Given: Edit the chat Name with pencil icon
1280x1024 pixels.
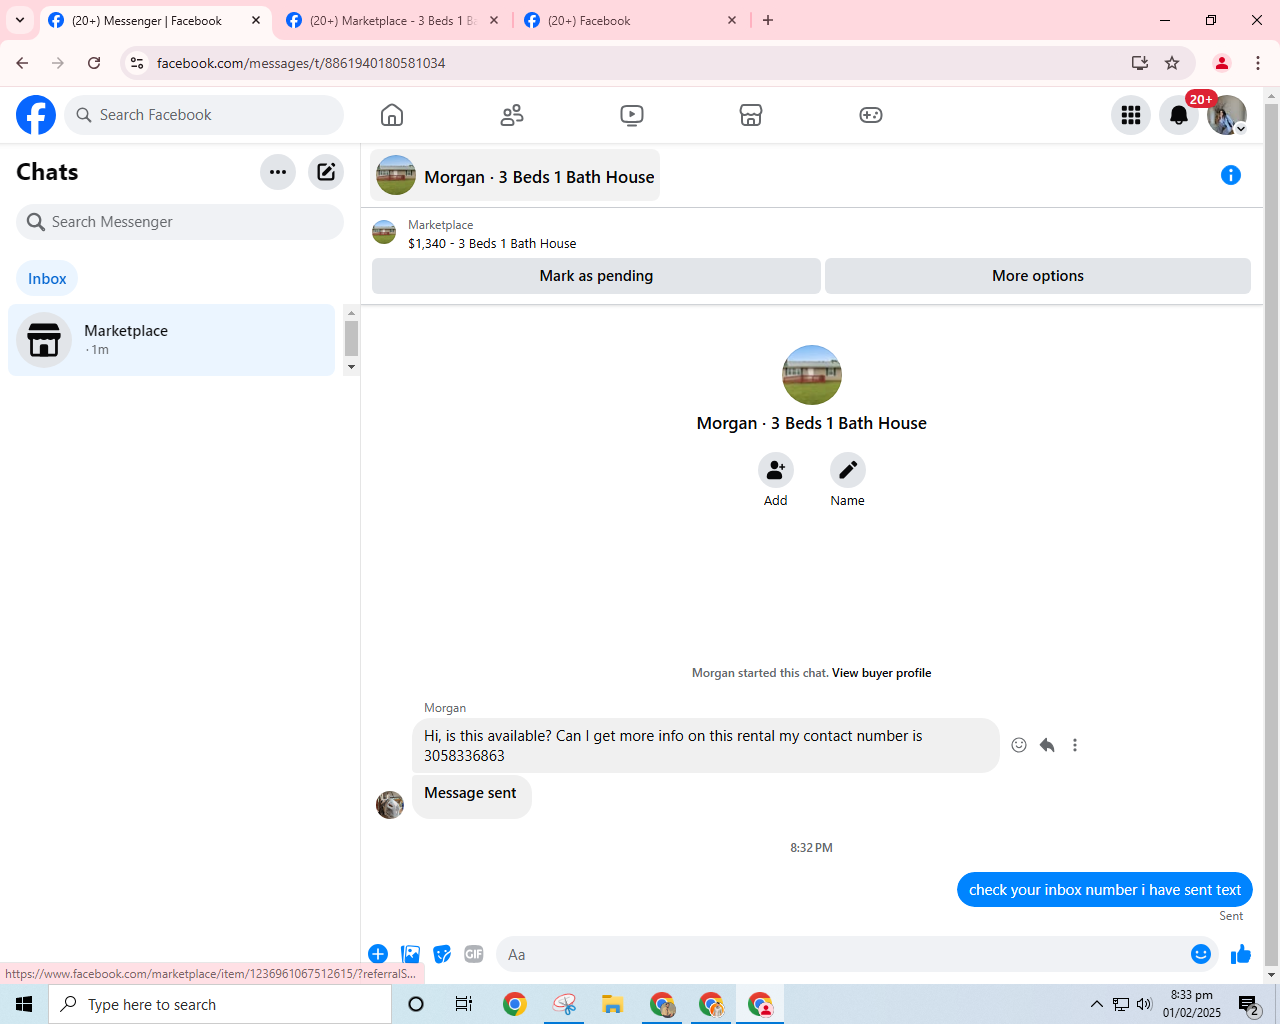Looking at the screenshot, I should 848,470.
